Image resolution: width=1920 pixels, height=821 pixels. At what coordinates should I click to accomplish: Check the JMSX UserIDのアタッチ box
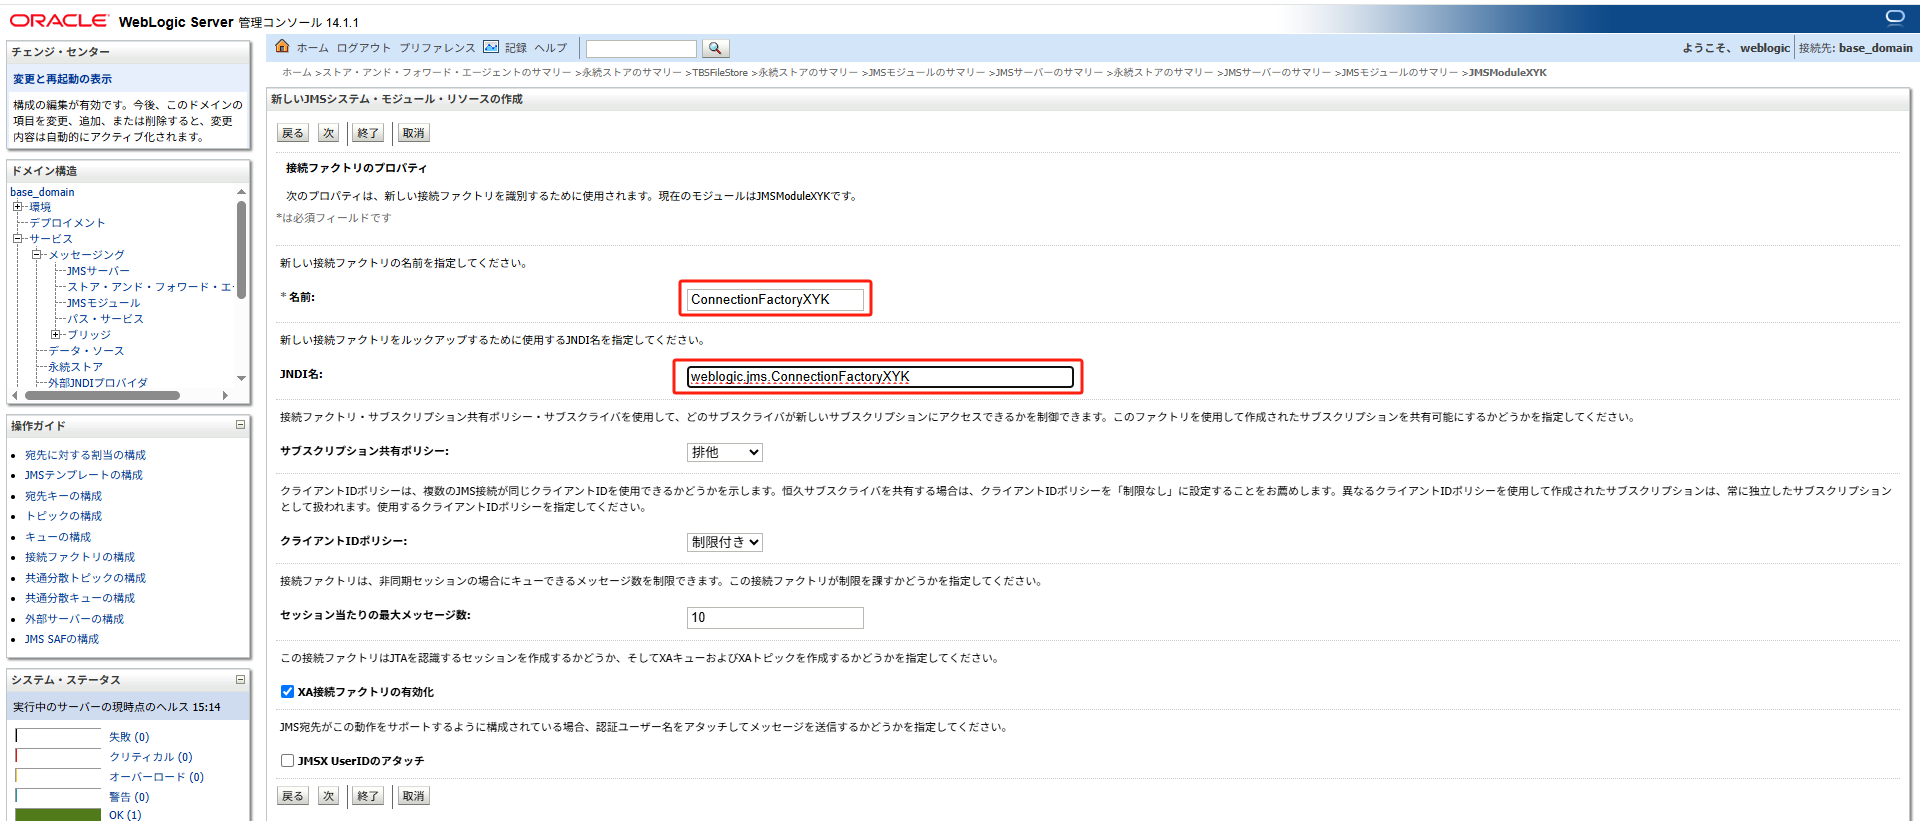click(287, 760)
